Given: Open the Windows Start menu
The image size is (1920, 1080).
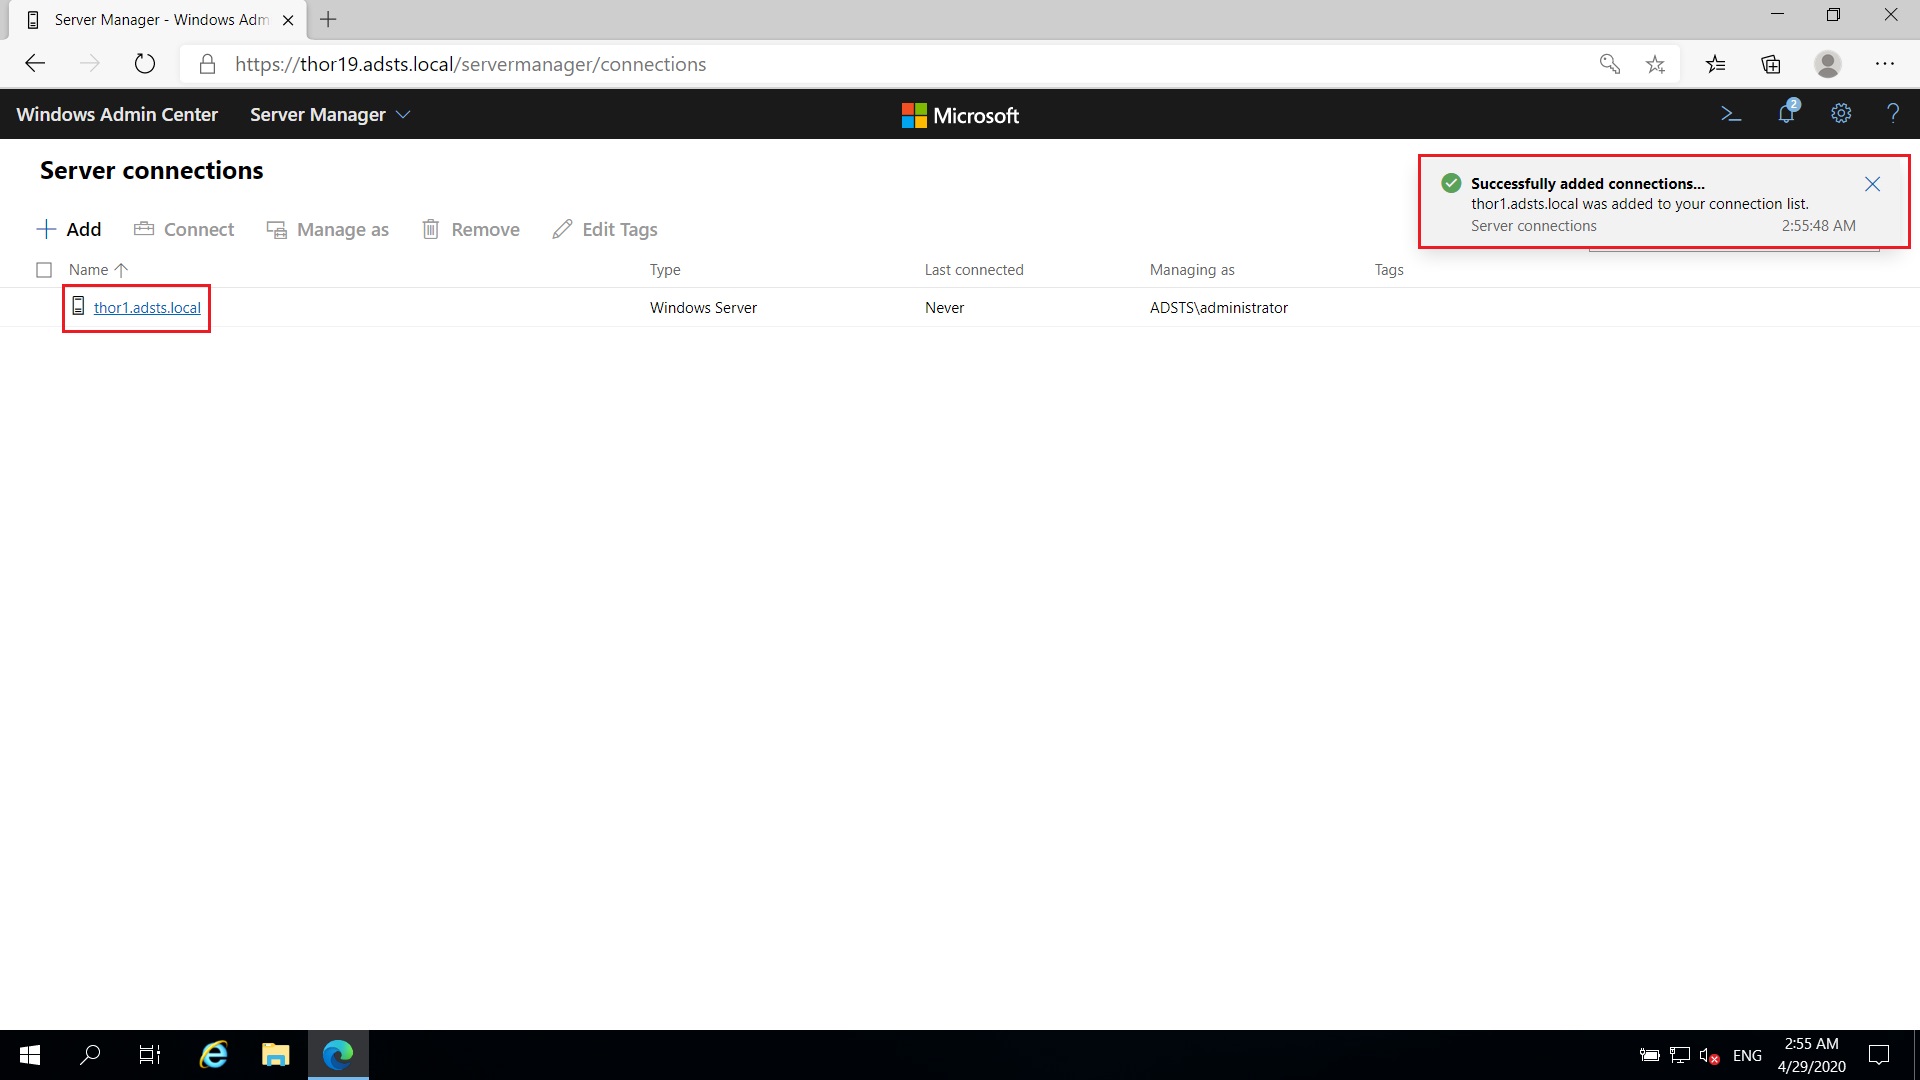Looking at the screenshot, I should coord(30,1055).
